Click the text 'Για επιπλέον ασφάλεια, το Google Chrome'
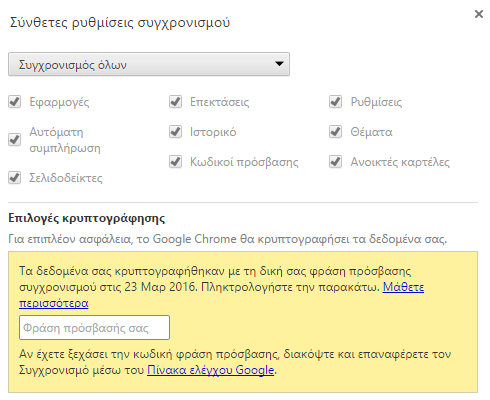The width and height of the screenshot is (490, 400). click(x=122, y=239)
